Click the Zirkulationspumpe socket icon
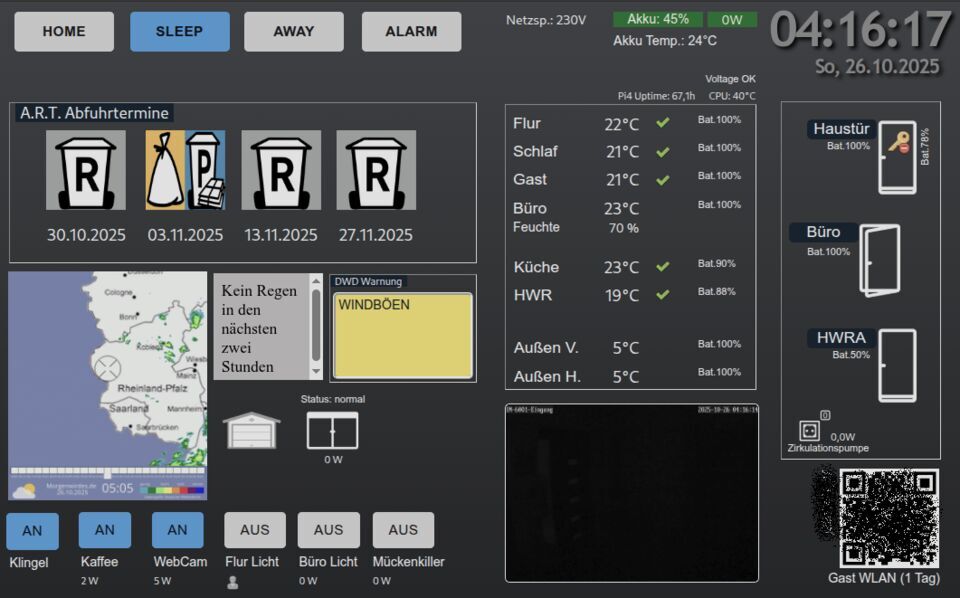This screenshot has width=960, height=598. click(x=810, y=431)
